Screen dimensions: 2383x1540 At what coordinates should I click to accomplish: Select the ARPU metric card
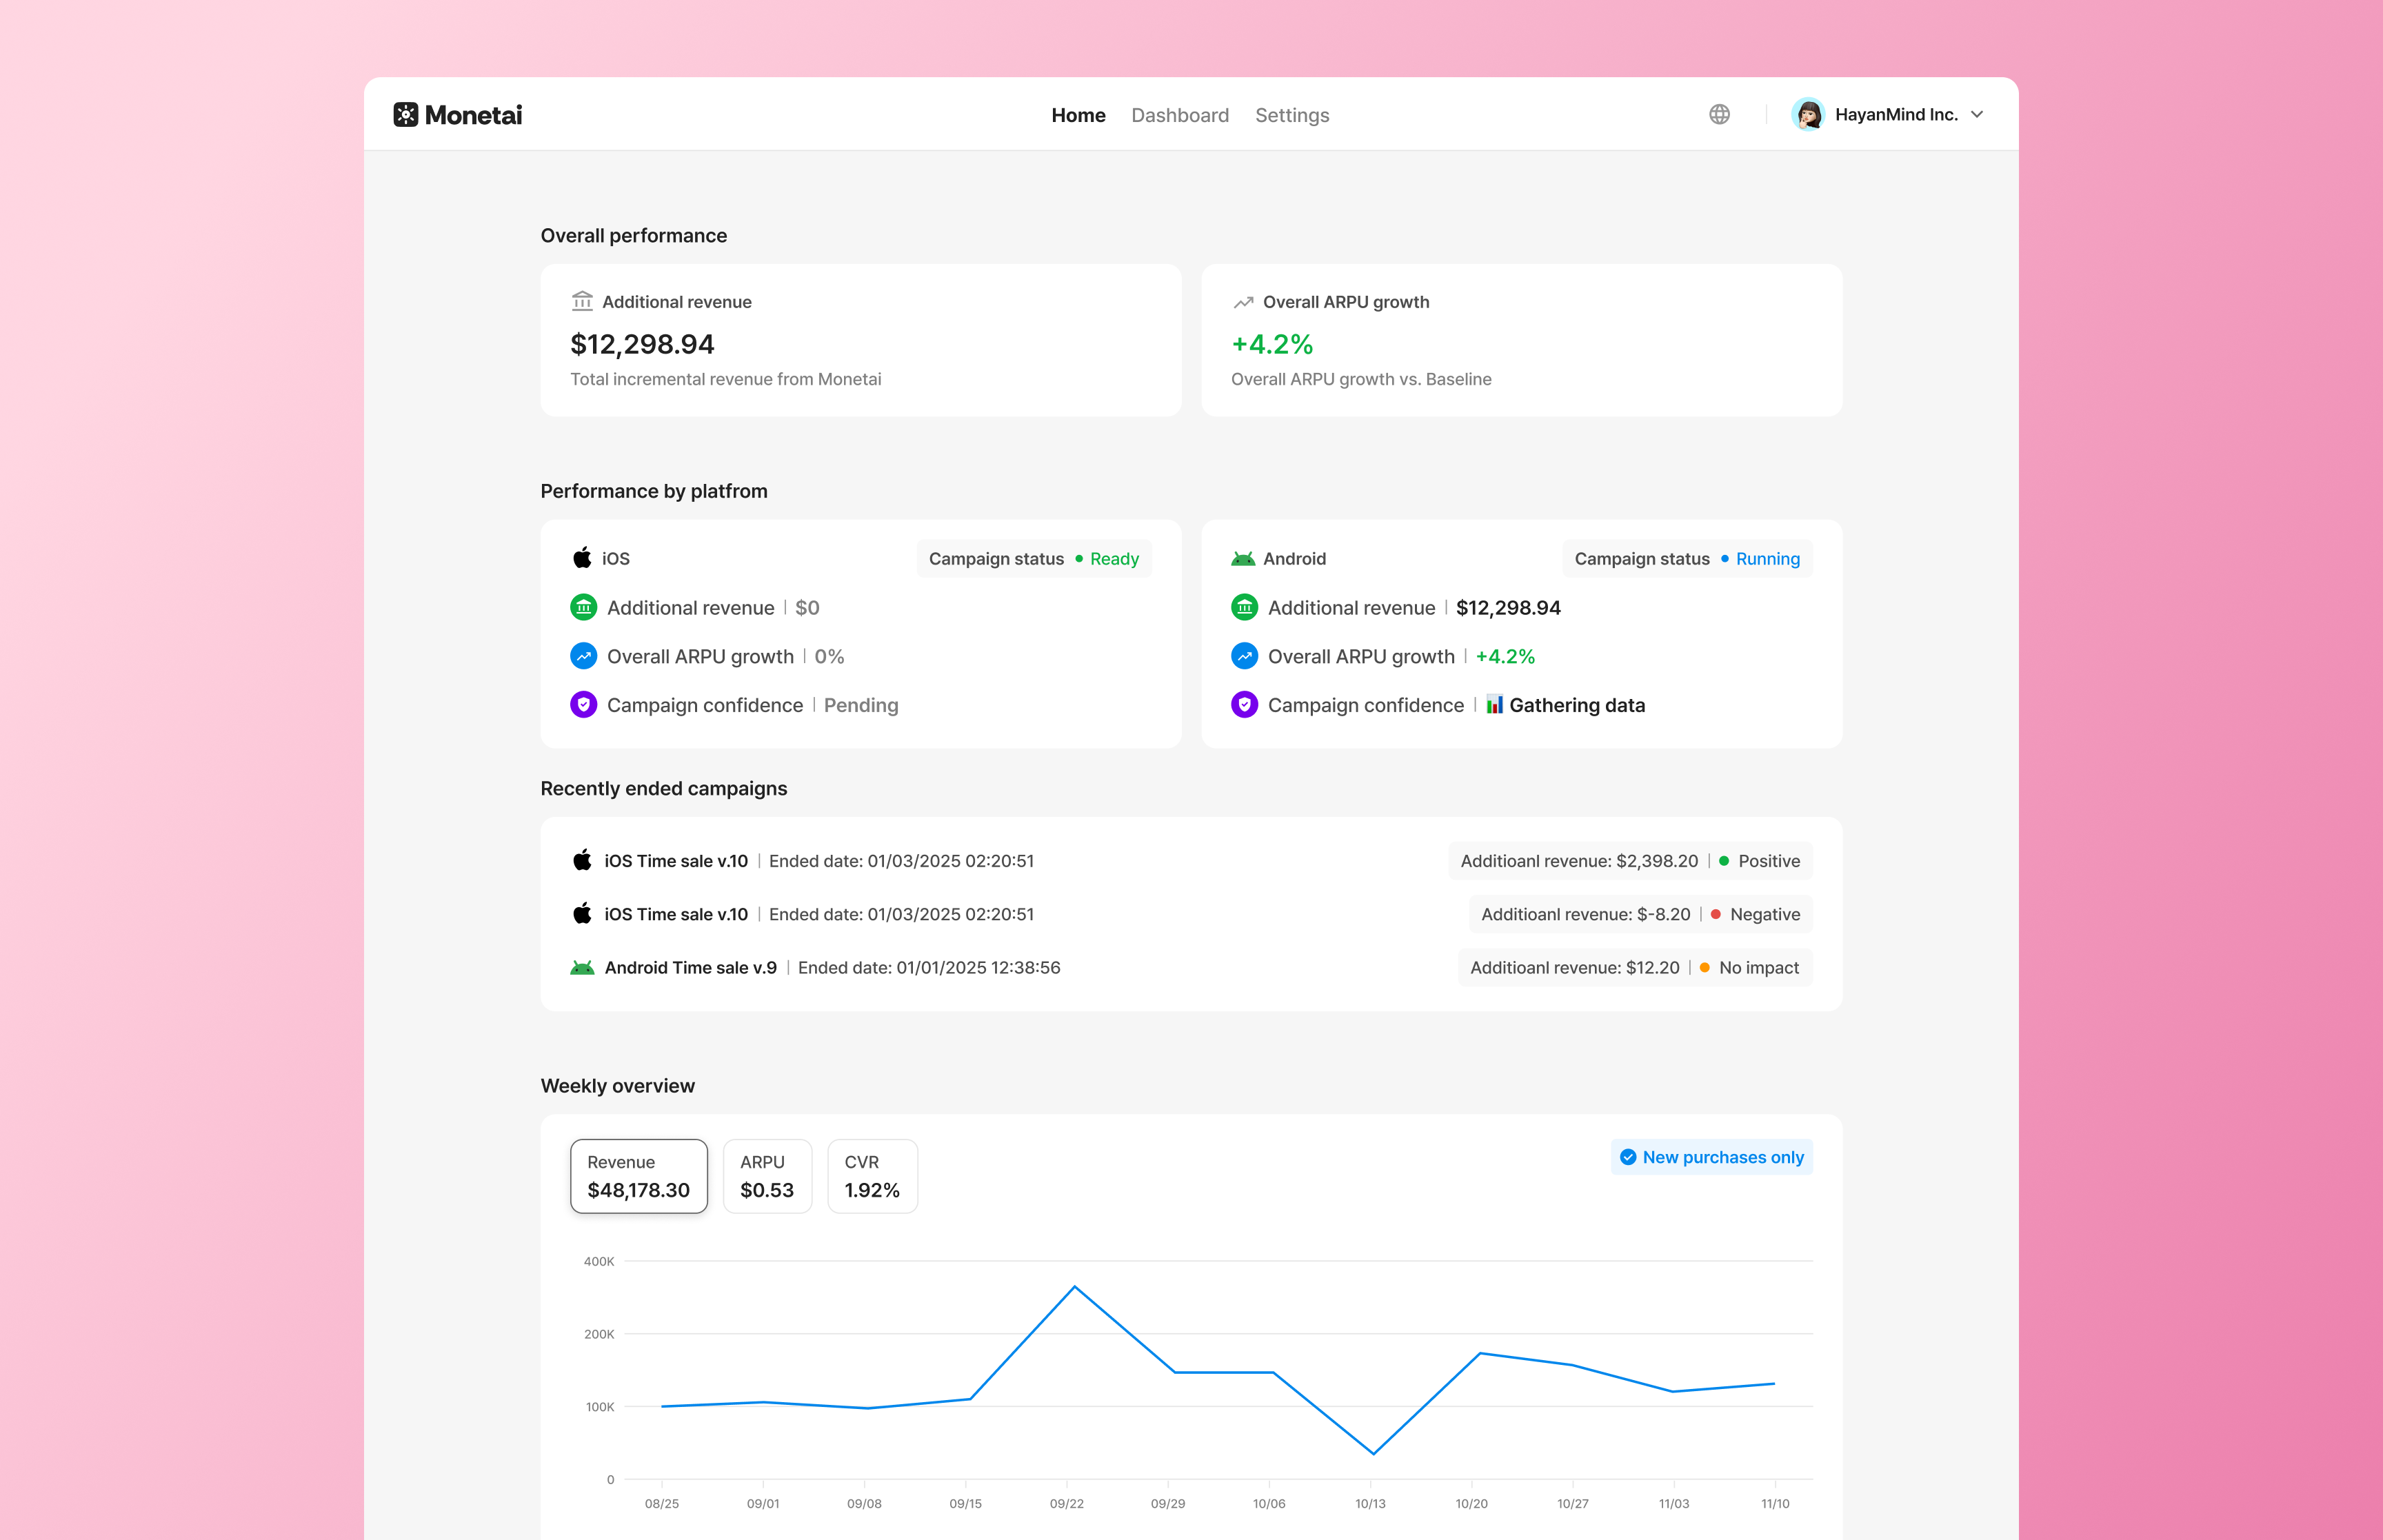pyautogui.click(x=766, y=1176)
